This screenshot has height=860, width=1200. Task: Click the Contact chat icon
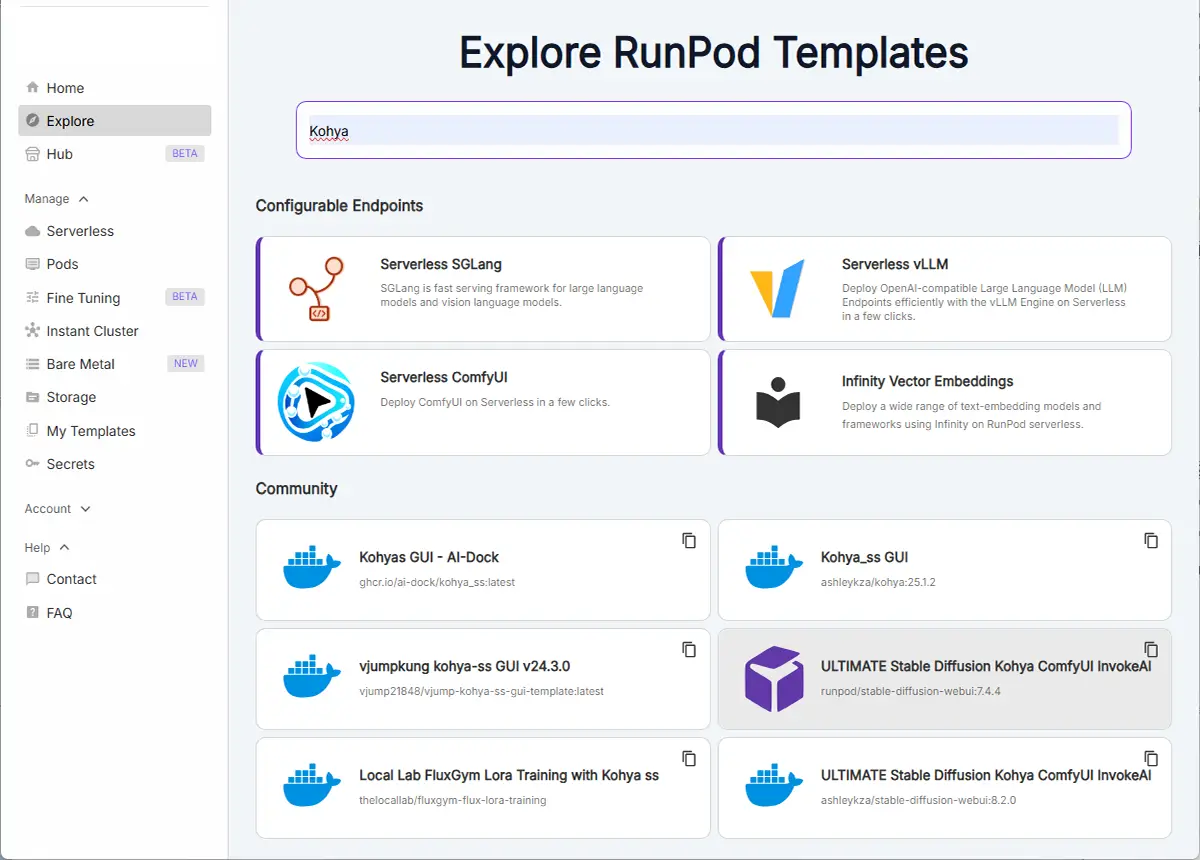pos(33,579)
